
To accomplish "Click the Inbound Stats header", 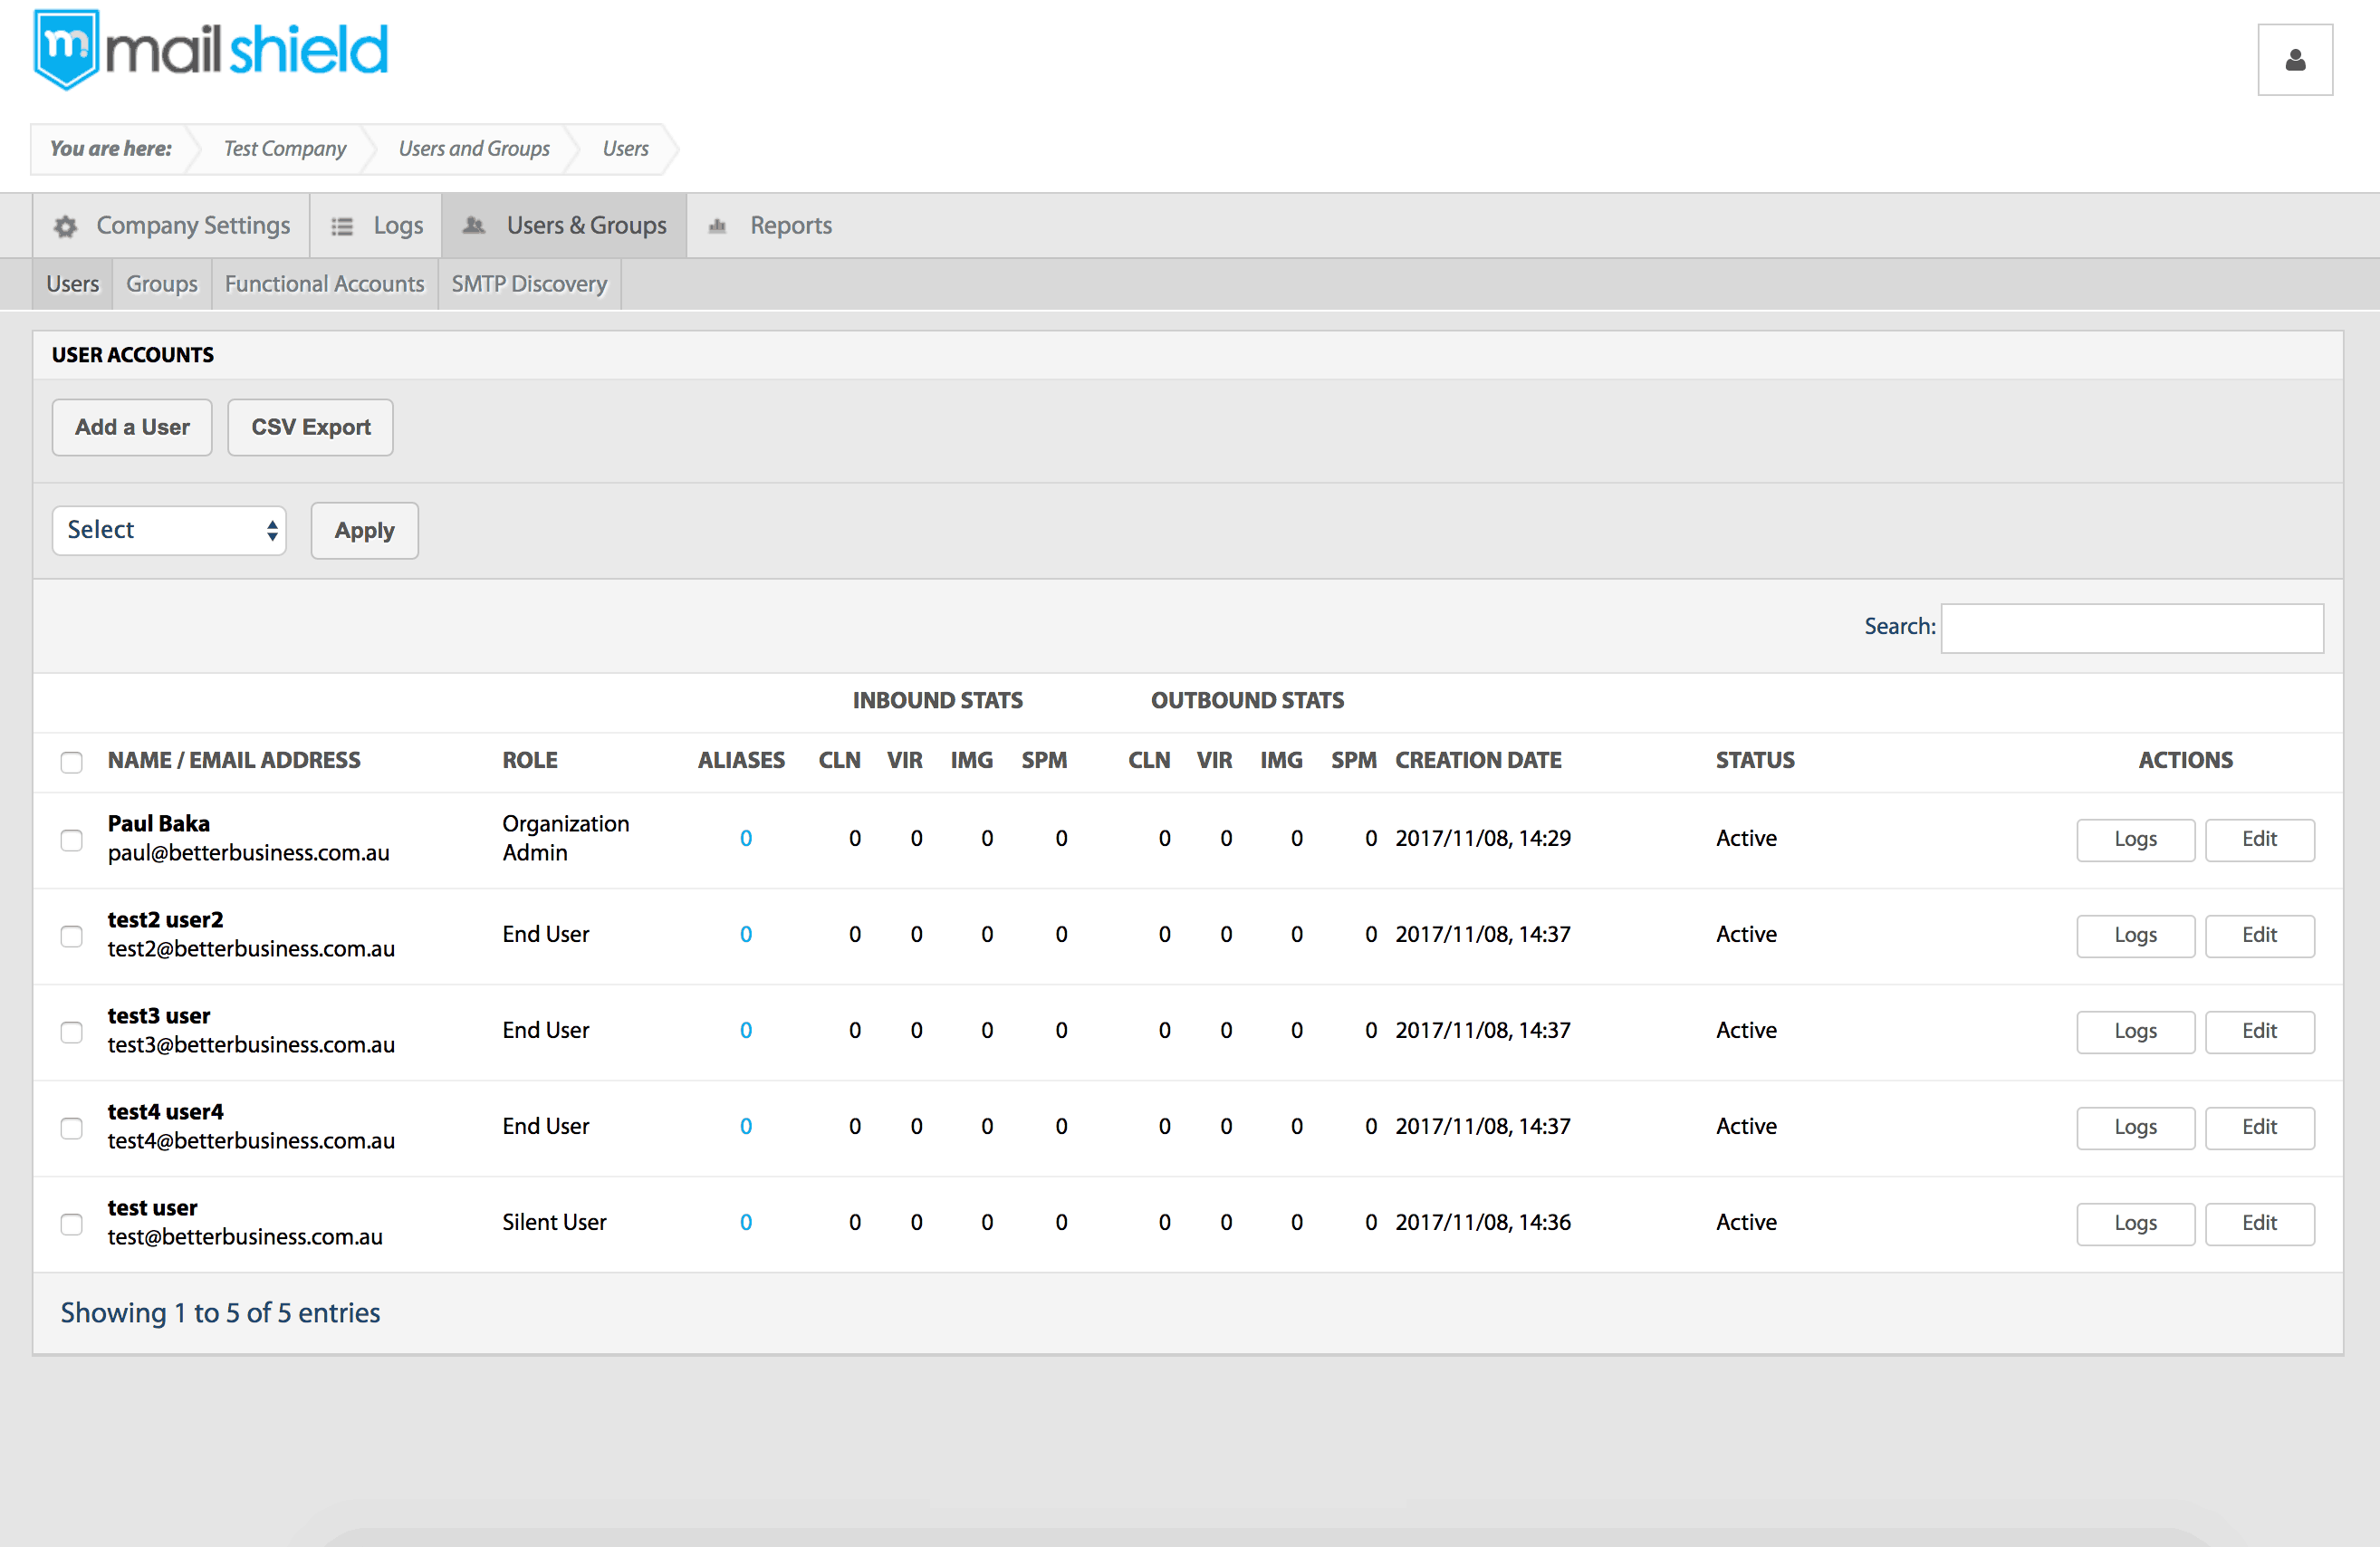I will coord(937,701).
